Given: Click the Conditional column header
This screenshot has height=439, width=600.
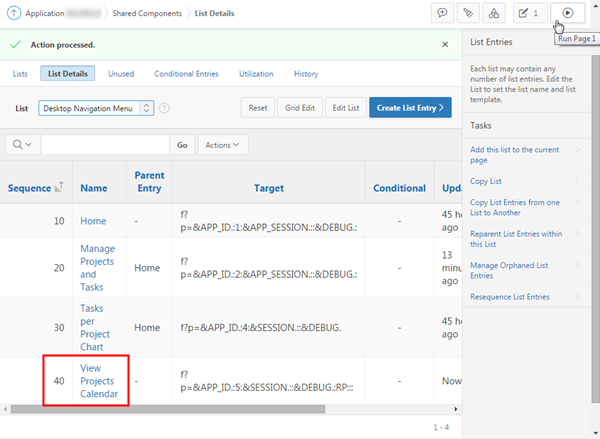Looking at the screenshot, I should point(399,188).
